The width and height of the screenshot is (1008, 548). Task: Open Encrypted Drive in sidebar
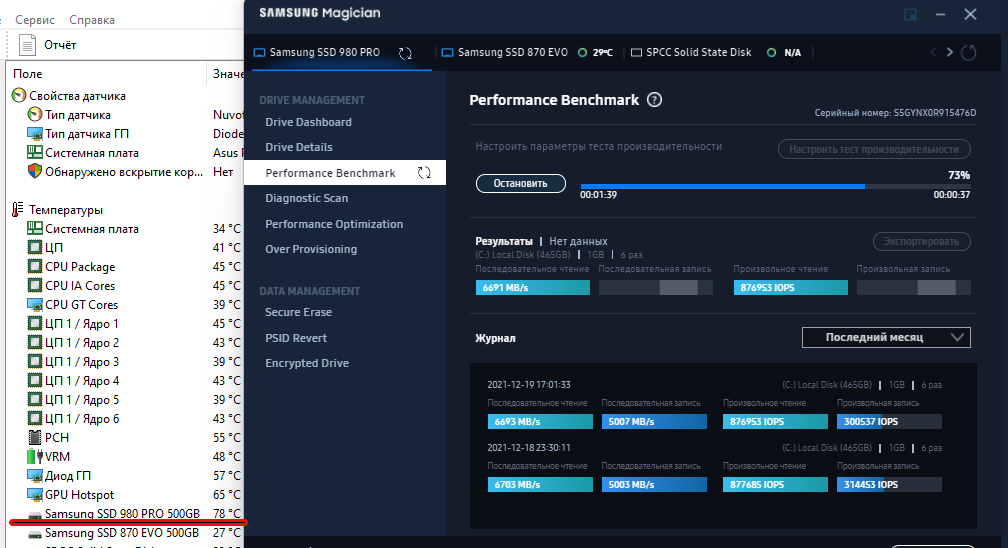pyautogui.click(x=307, y=363)
